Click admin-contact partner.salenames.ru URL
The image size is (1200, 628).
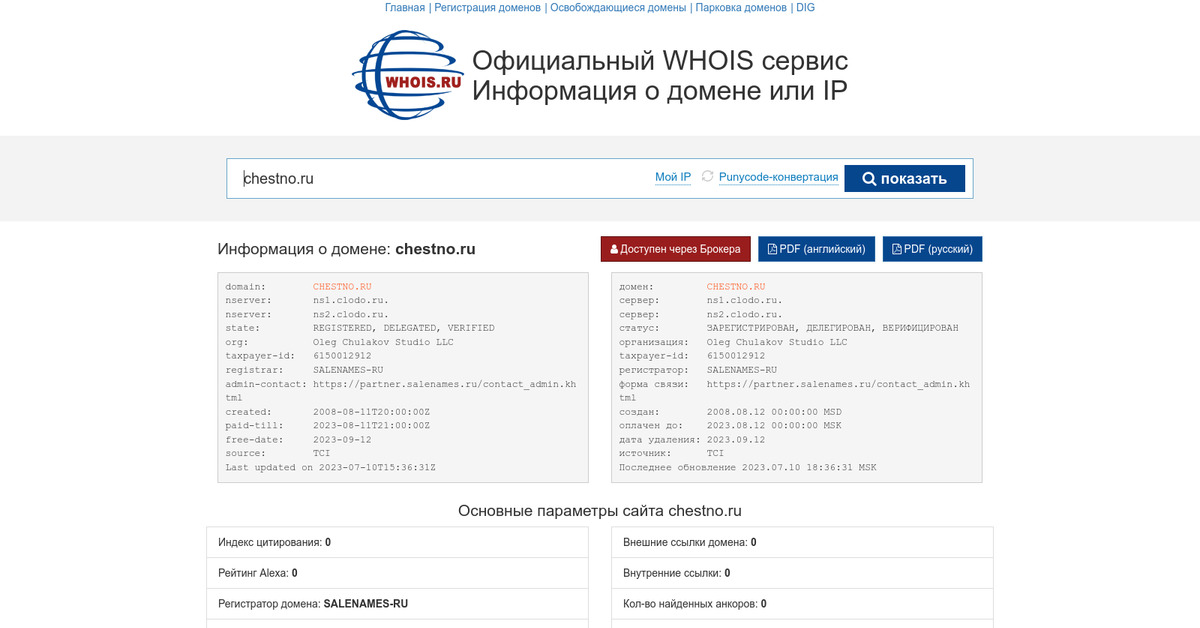[444, 383]
